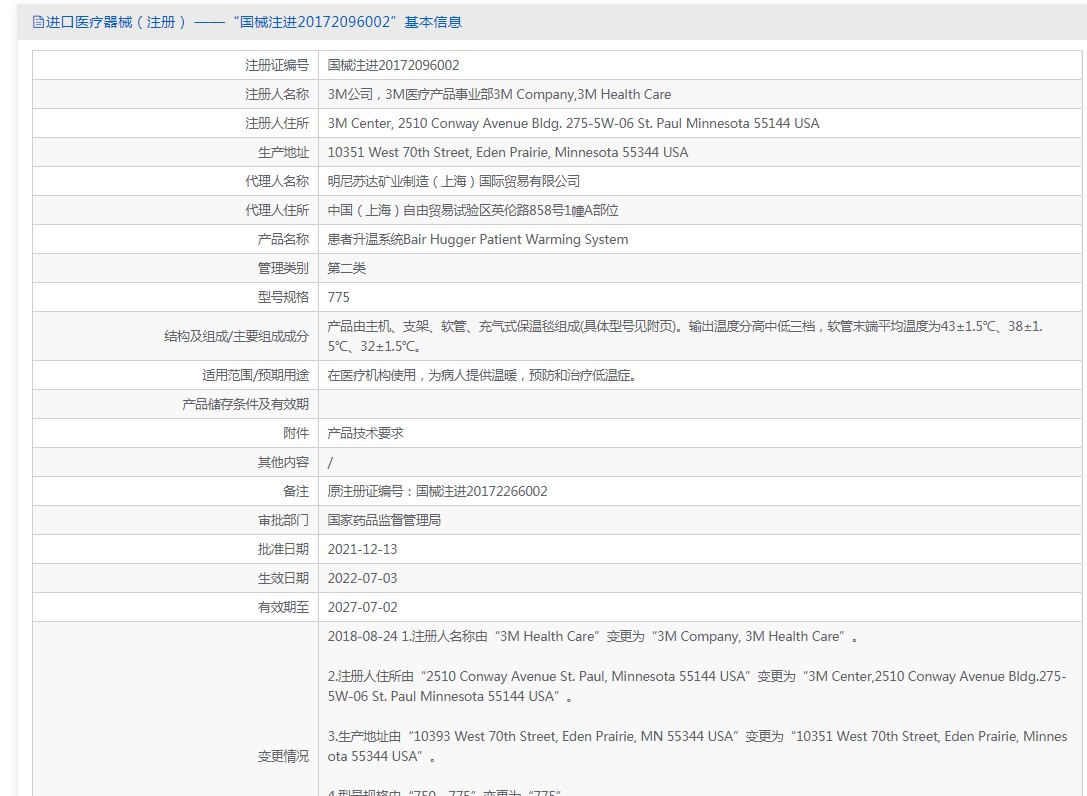This screenshot has width=1087, height=796.
Task: Click the header title 进口医疗器械（注册）基本信息
Action: point(254,22)
